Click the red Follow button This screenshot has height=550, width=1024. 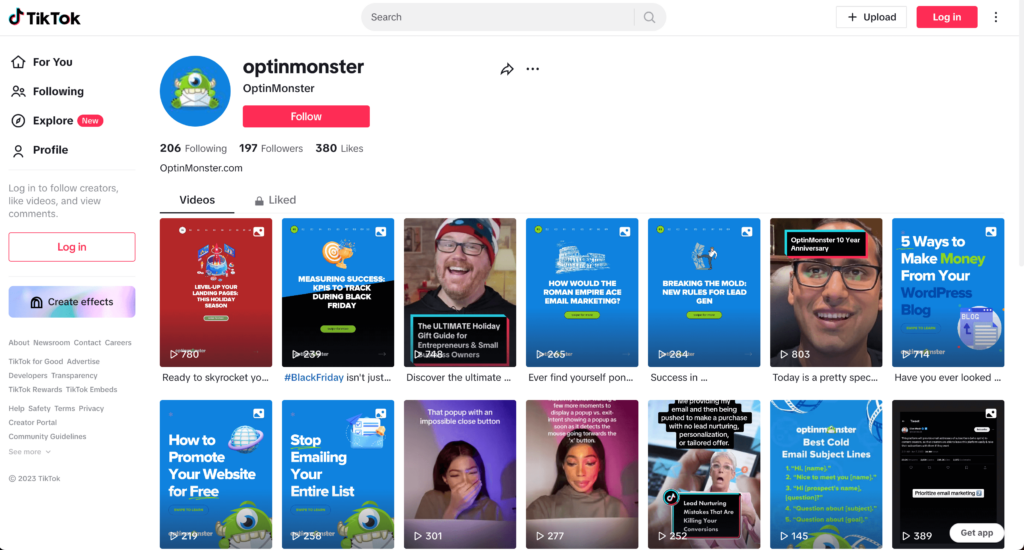tap(306, 116)
